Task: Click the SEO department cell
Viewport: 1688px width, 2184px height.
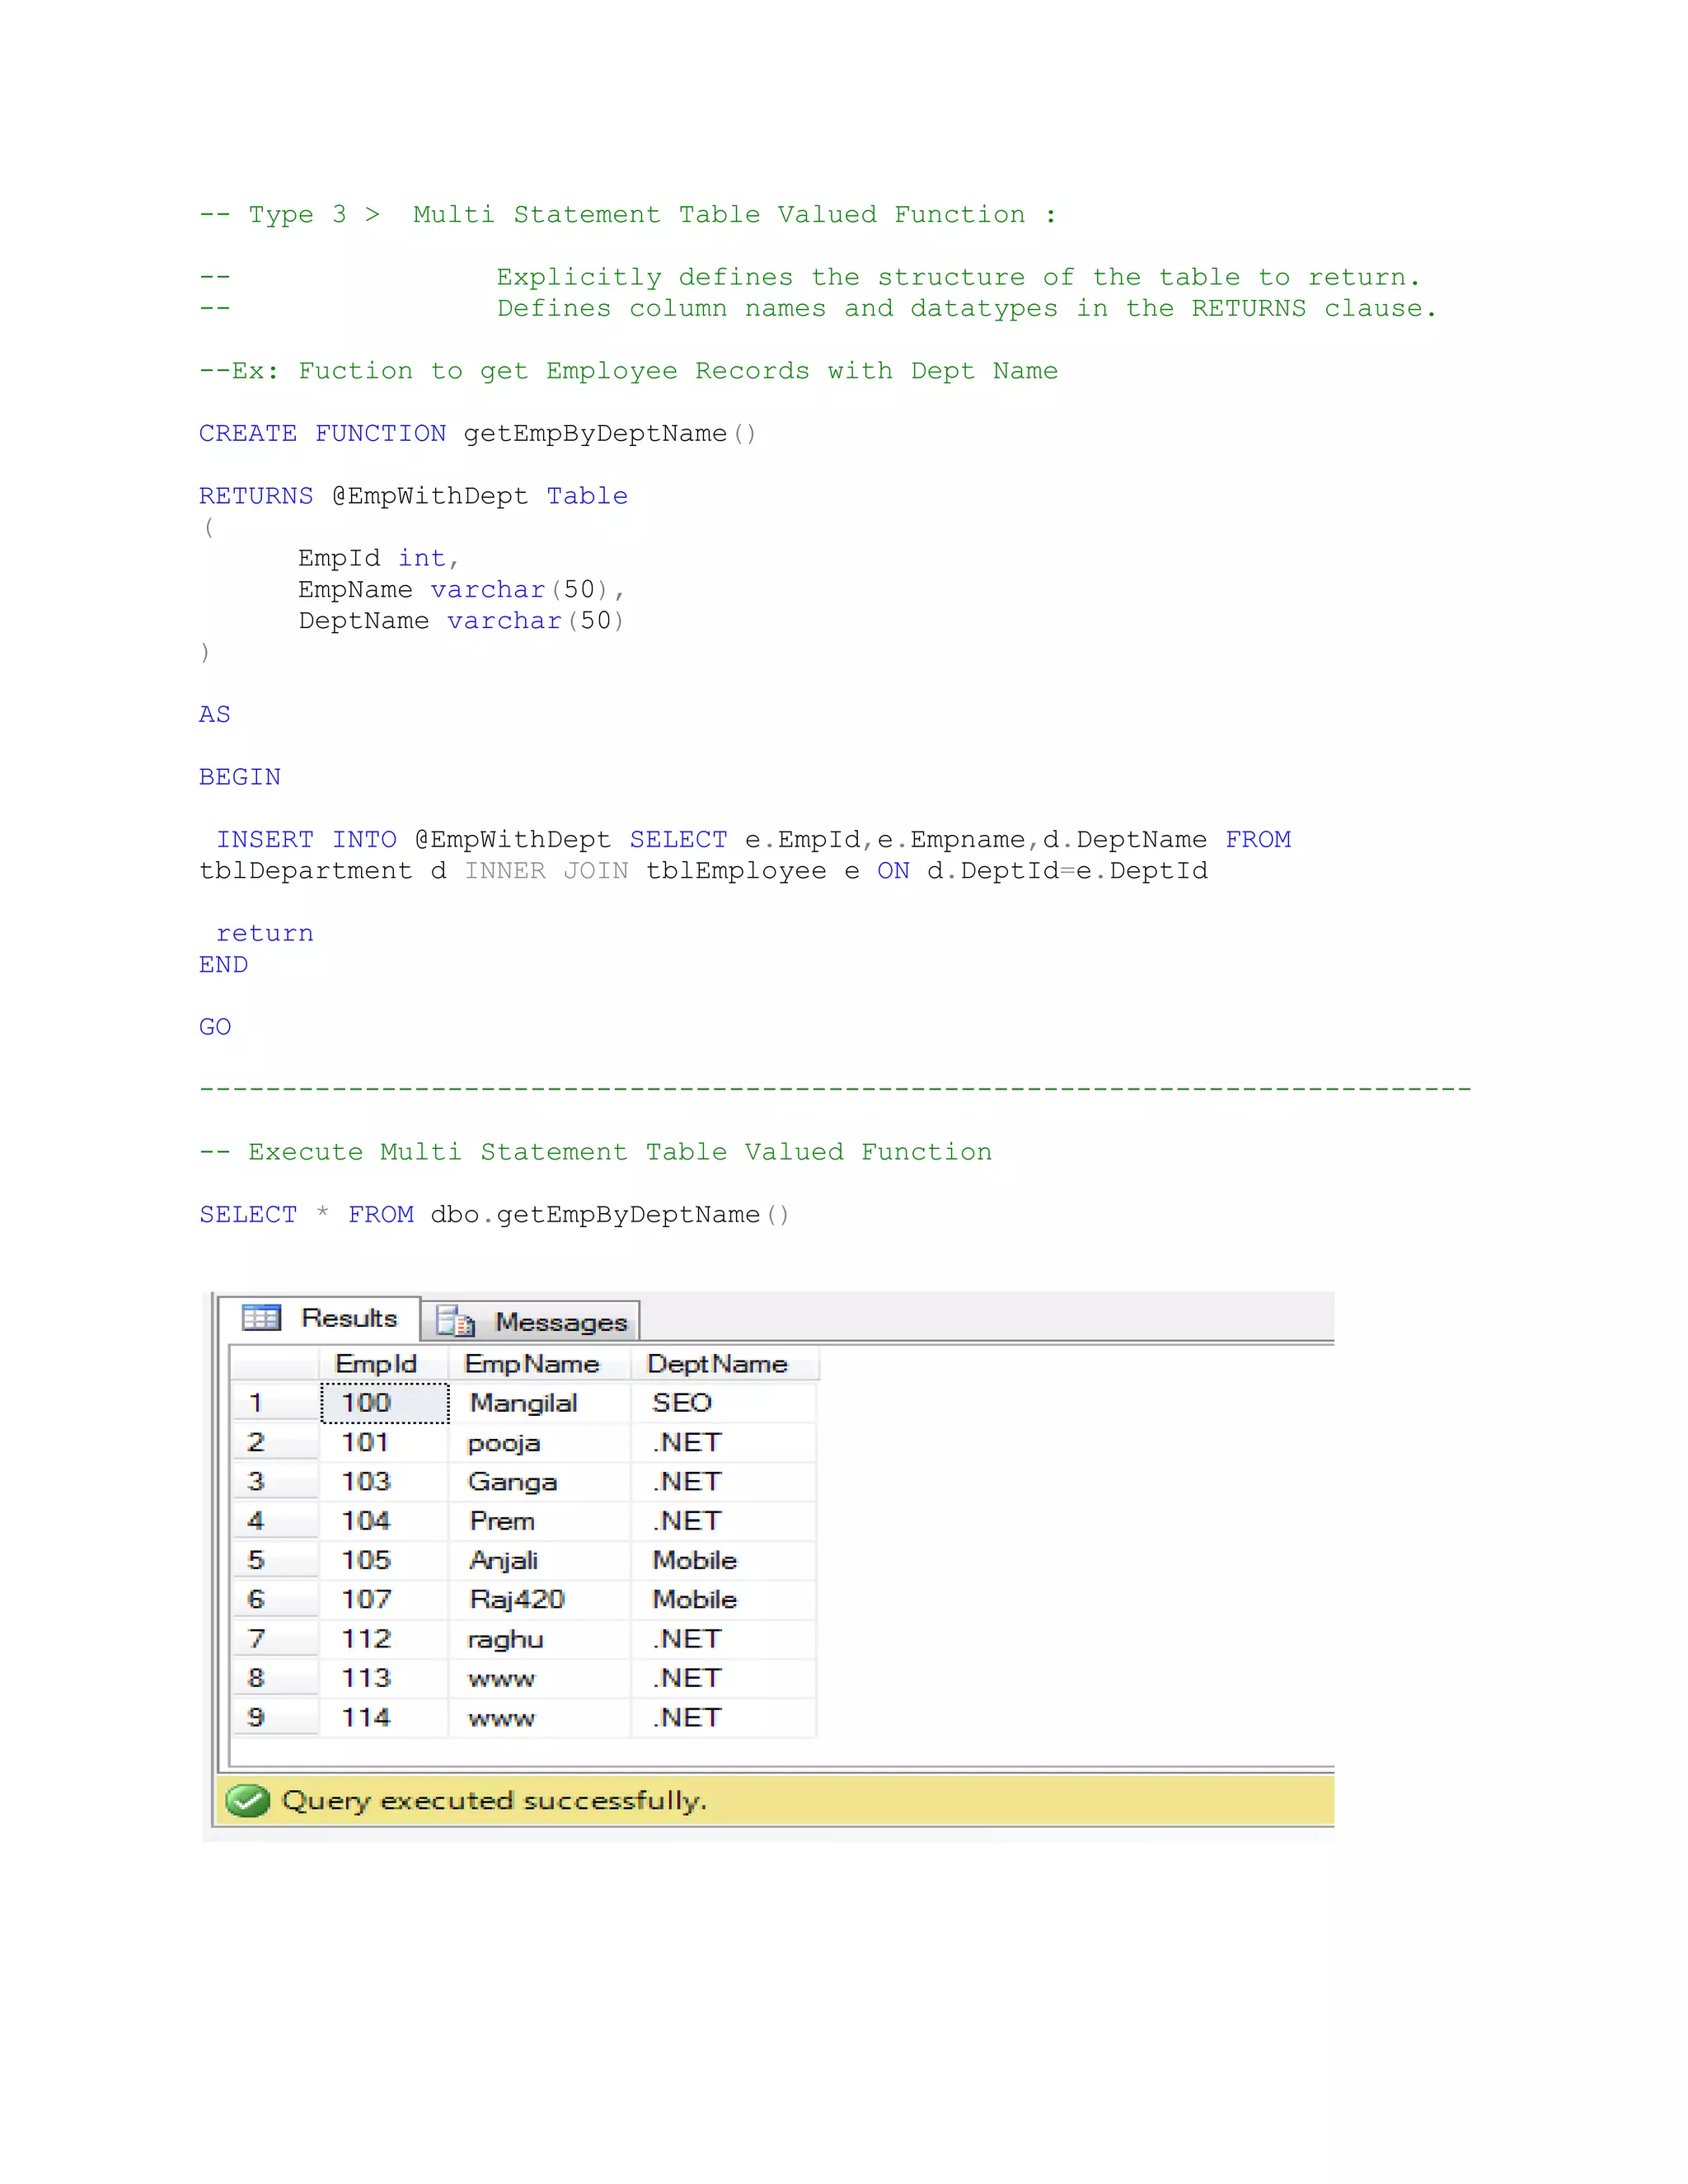Action: point(724,1403)
